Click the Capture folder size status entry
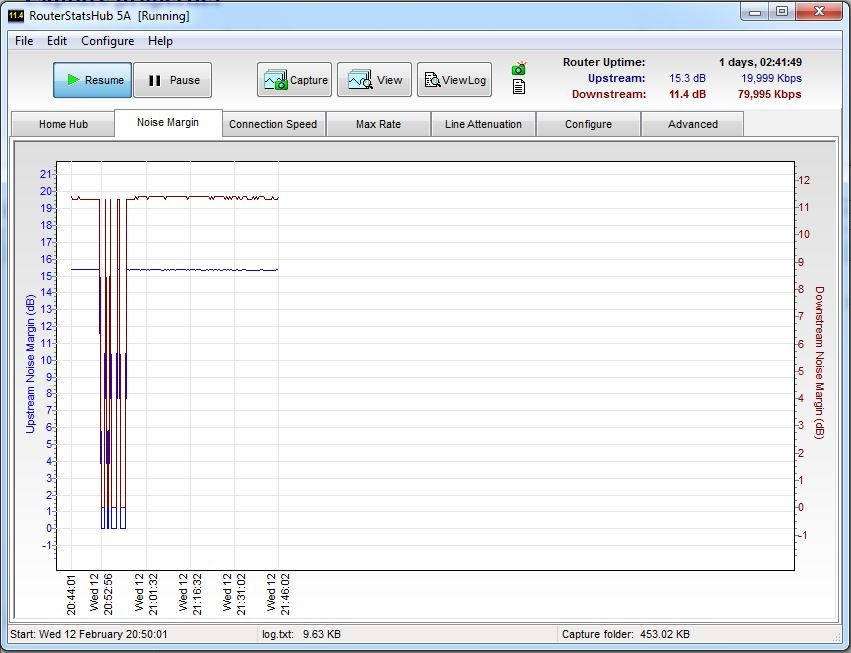The height and width of the screenshot is (653, 851). click(x=626, y=634)
